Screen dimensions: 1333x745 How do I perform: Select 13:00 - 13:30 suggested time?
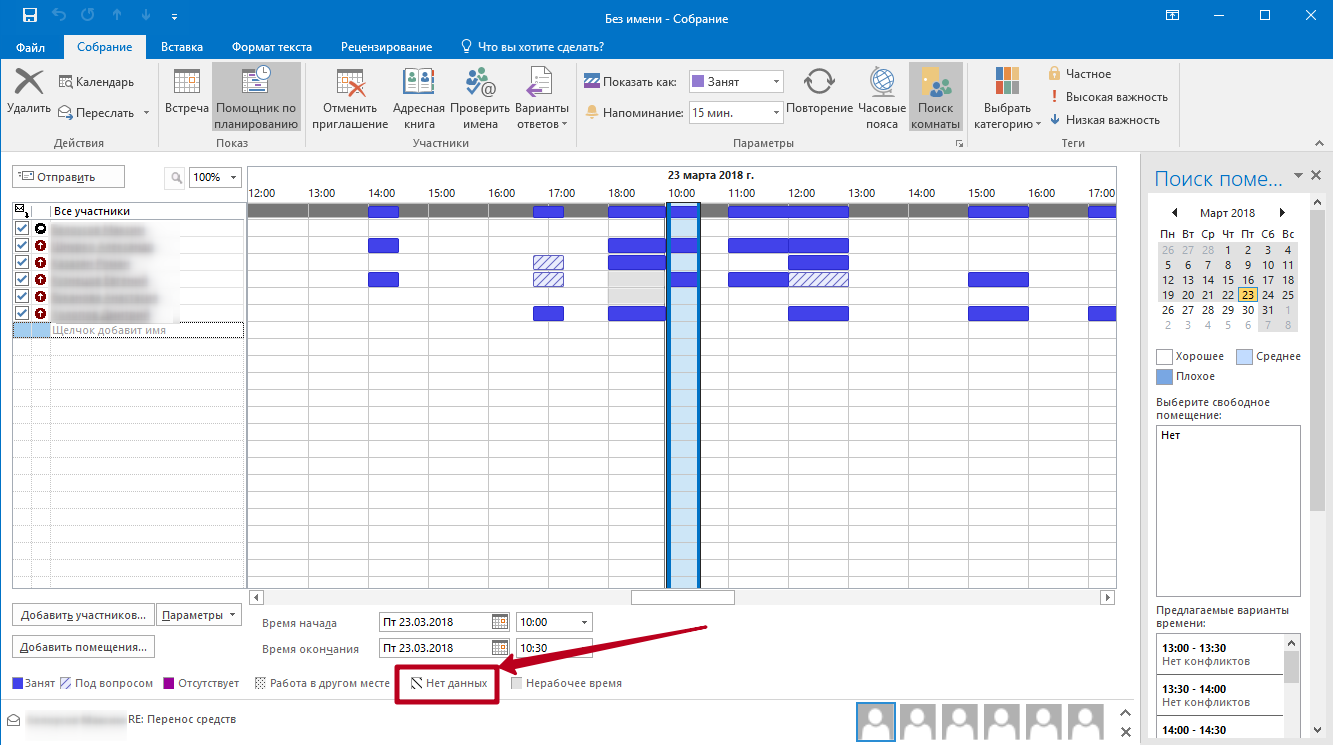1219,654
